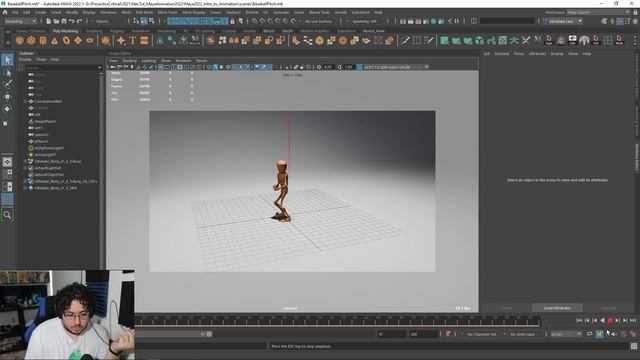Open viewport Shading menu
The image size is (640, 360).
click(129, 60)
